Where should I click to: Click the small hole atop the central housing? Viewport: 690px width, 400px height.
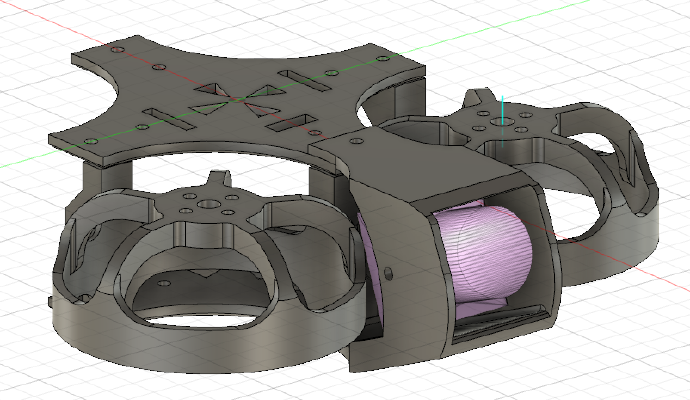coord(356,141)
